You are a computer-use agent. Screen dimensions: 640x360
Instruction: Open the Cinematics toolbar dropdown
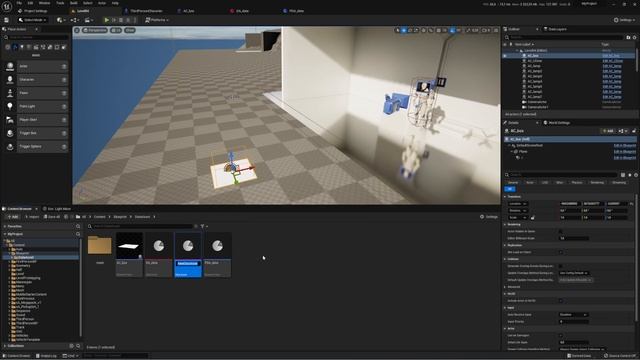[88, 20]
